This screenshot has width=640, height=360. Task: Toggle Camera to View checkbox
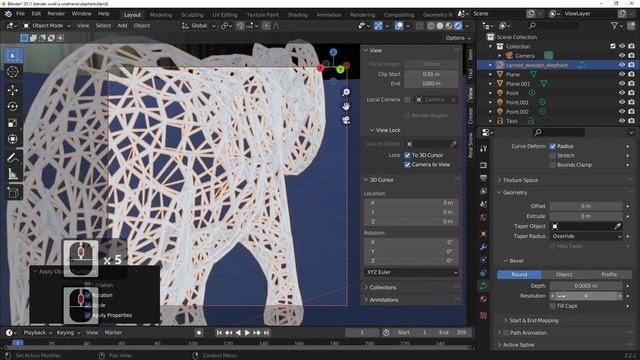click(x=407, y=164)
